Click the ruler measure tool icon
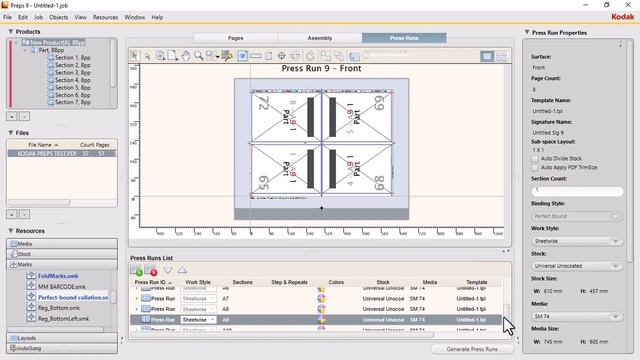The height and width of the screenshot is (360, 640). click(256, 56)
